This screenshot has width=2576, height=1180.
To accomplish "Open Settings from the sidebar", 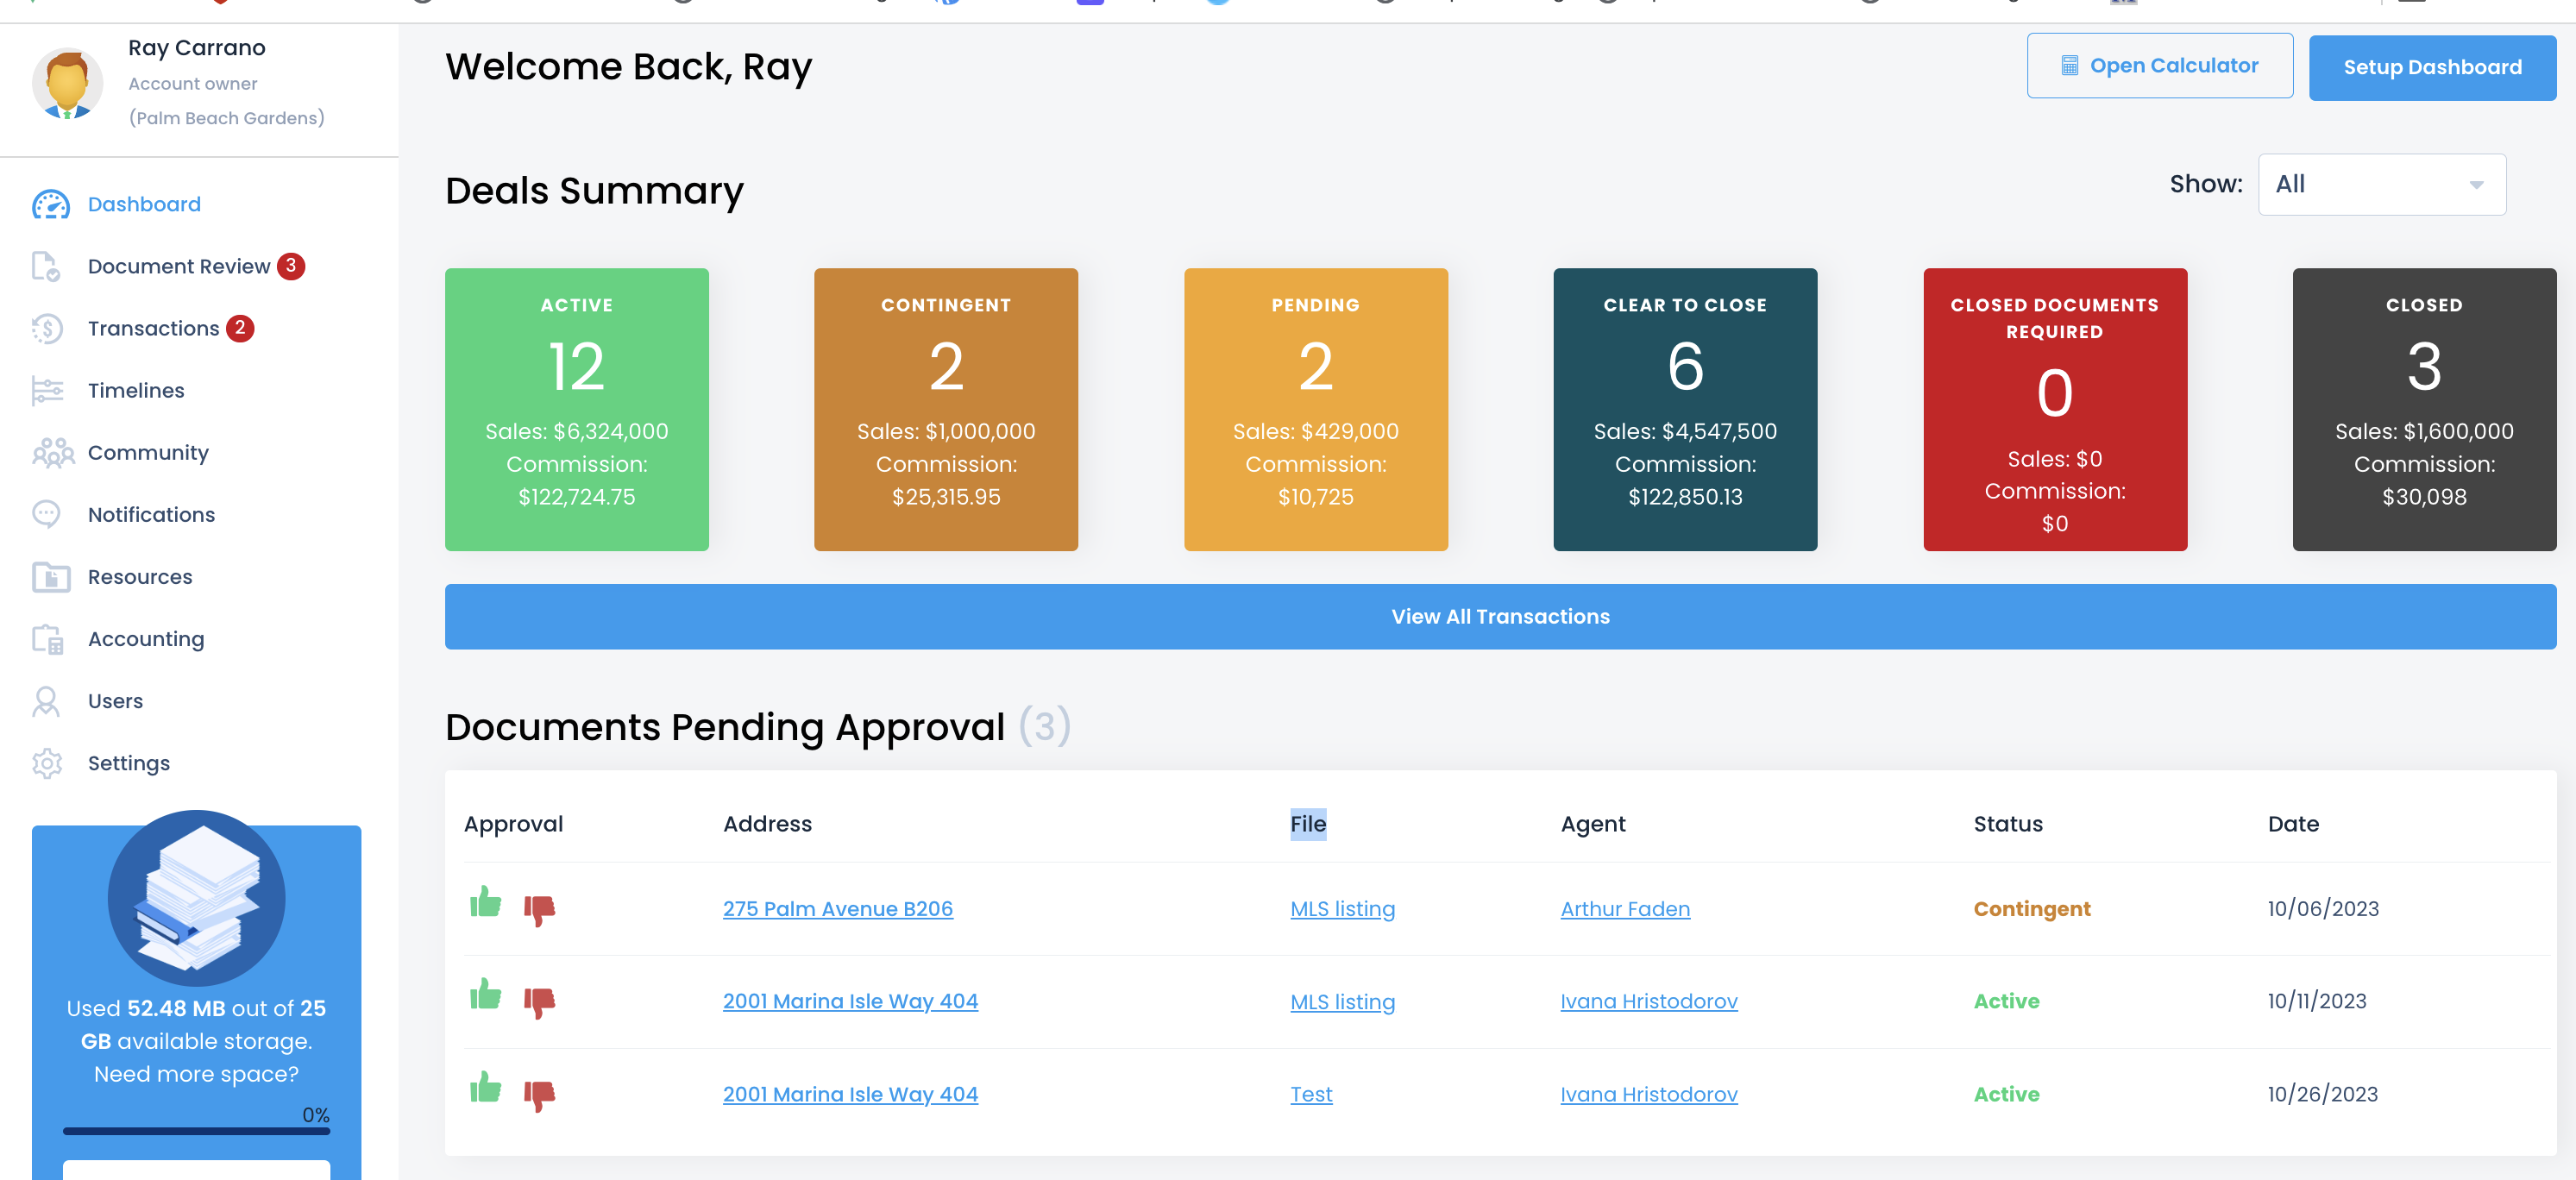I will coord(129,763).
